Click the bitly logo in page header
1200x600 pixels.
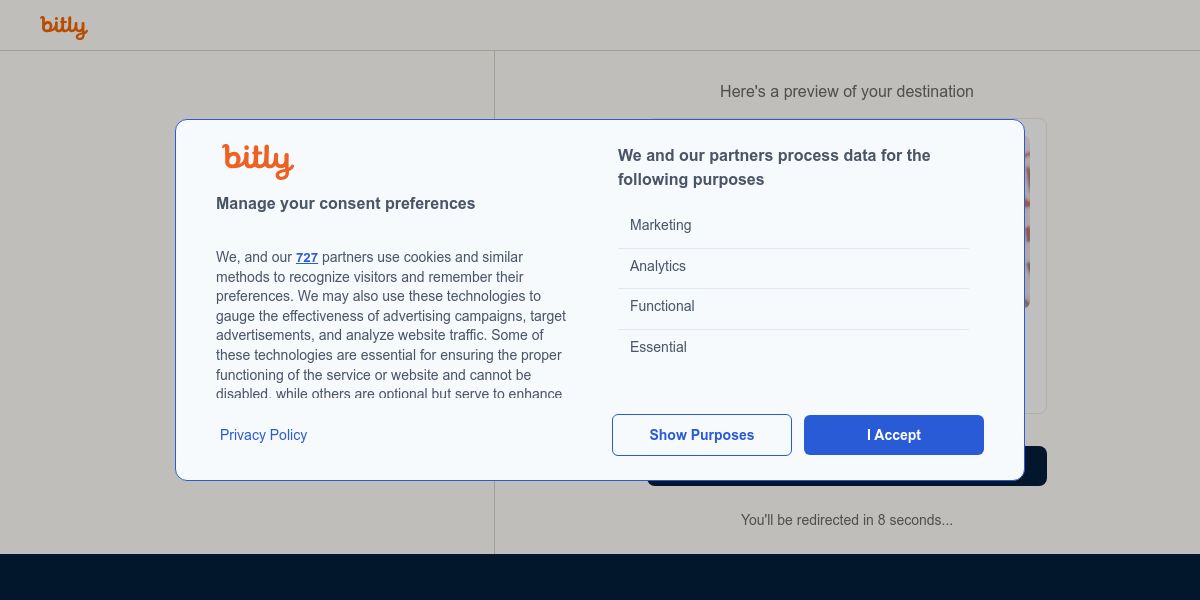tap(64, 27)
